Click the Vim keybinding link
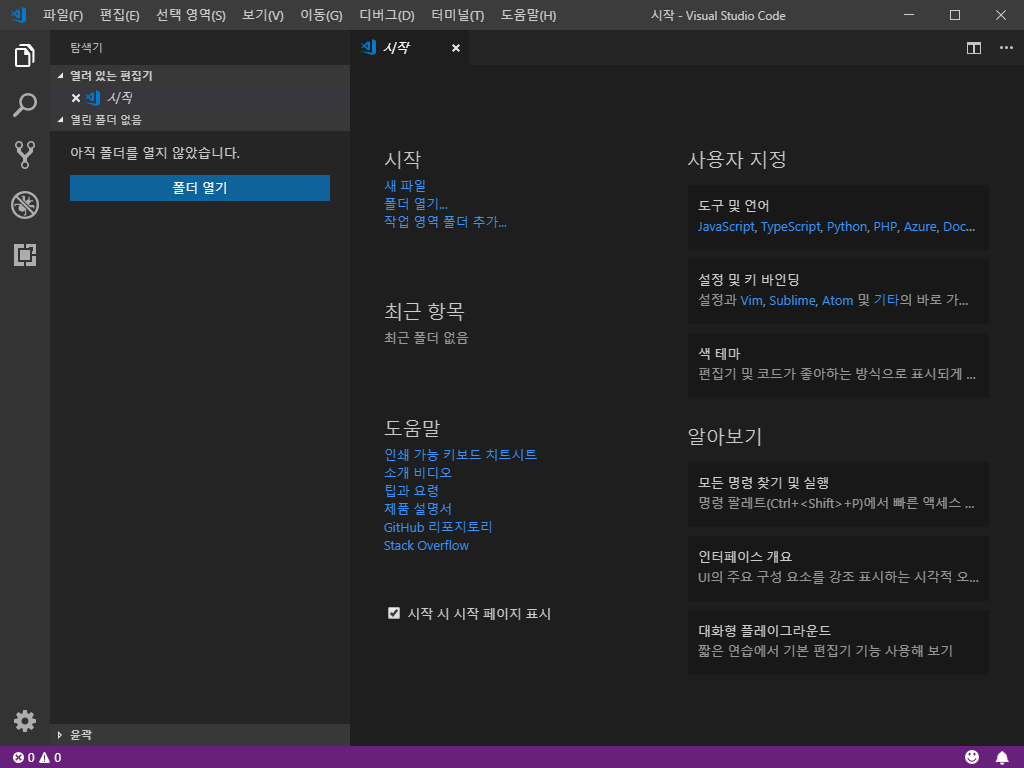This screenshot has width=1024, height=768. (x=751, y=300)
